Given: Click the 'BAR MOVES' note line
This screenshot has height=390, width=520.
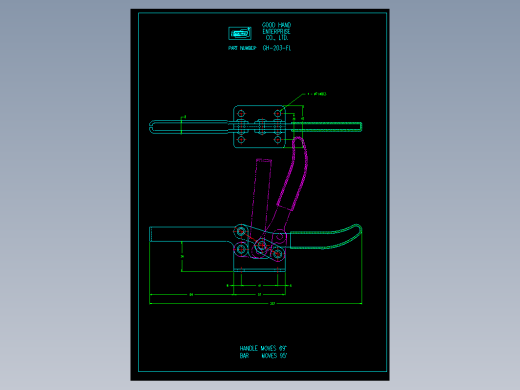Looking at the screenshot, I should (x=263, y=356).
